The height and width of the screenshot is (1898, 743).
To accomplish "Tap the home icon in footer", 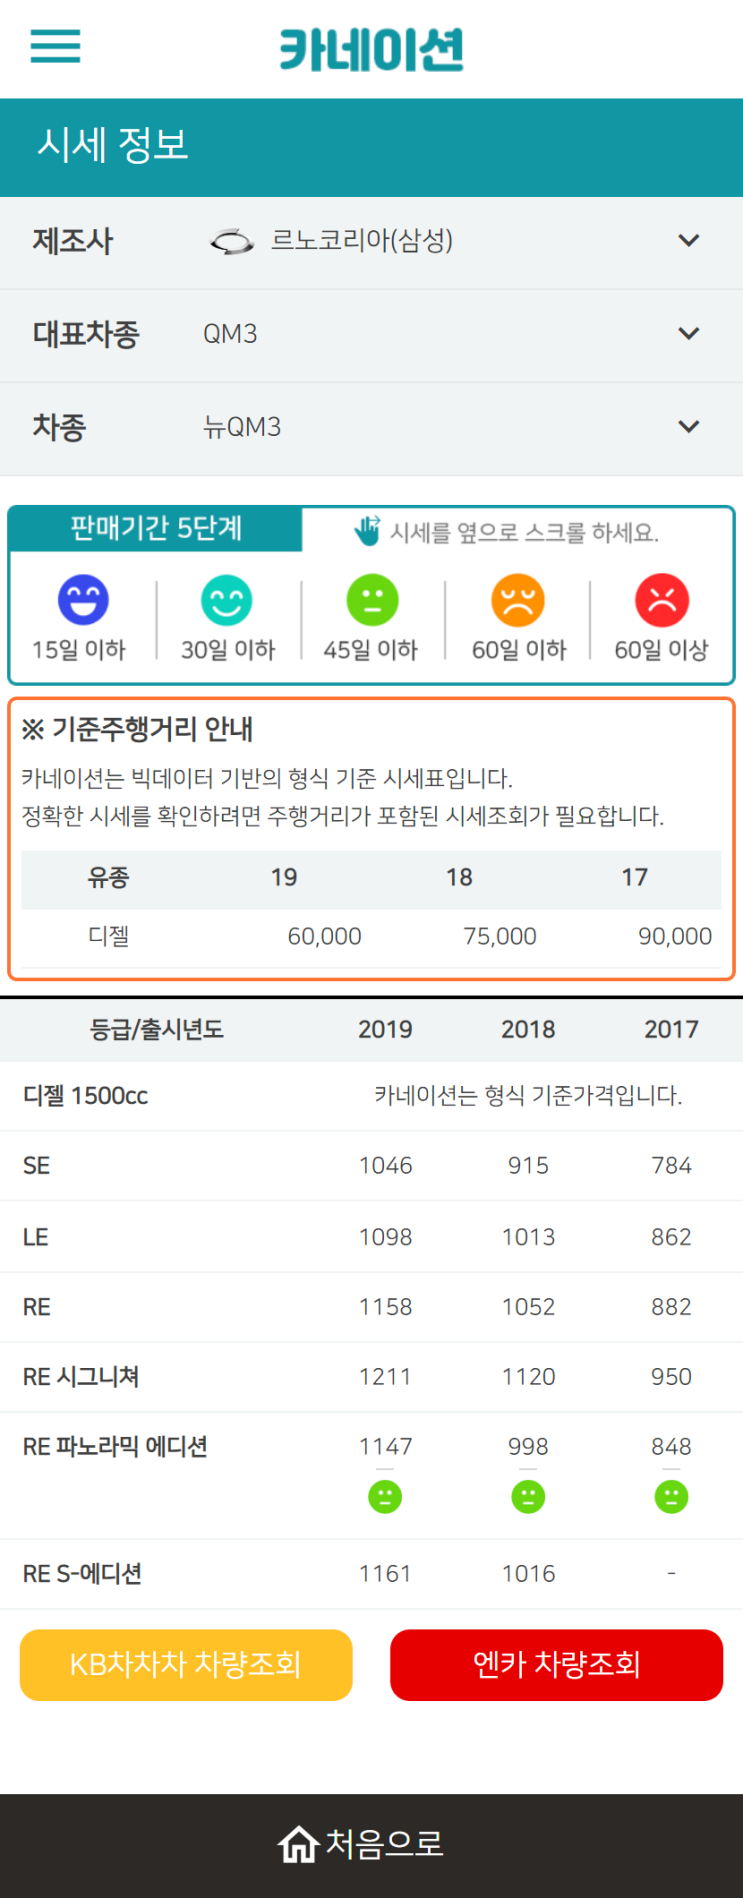I will pyautogui.click(x=298, y=1844).
